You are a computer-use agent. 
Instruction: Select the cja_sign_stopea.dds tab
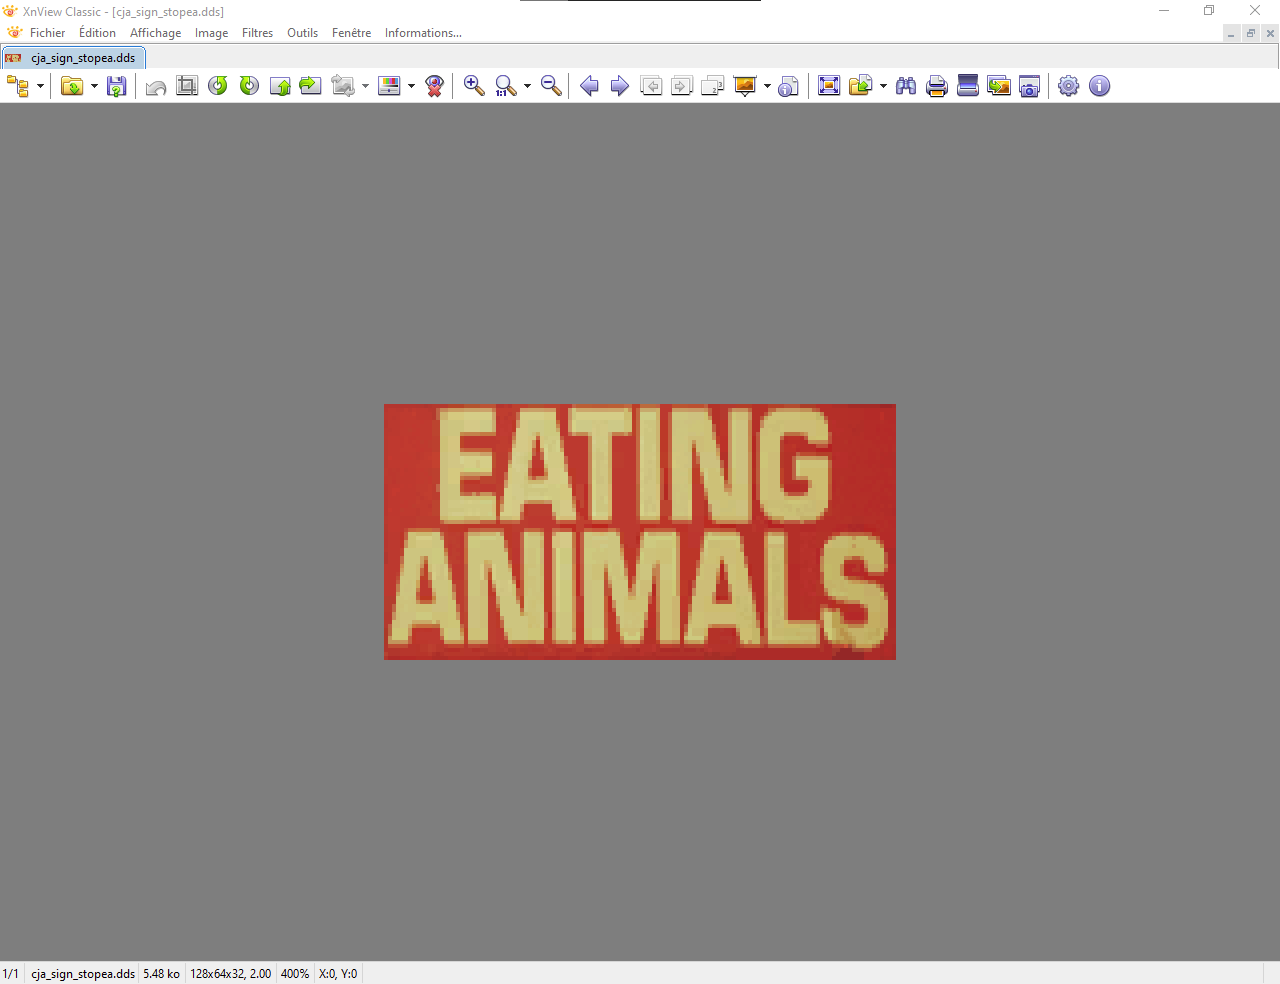tap(74, 58)
